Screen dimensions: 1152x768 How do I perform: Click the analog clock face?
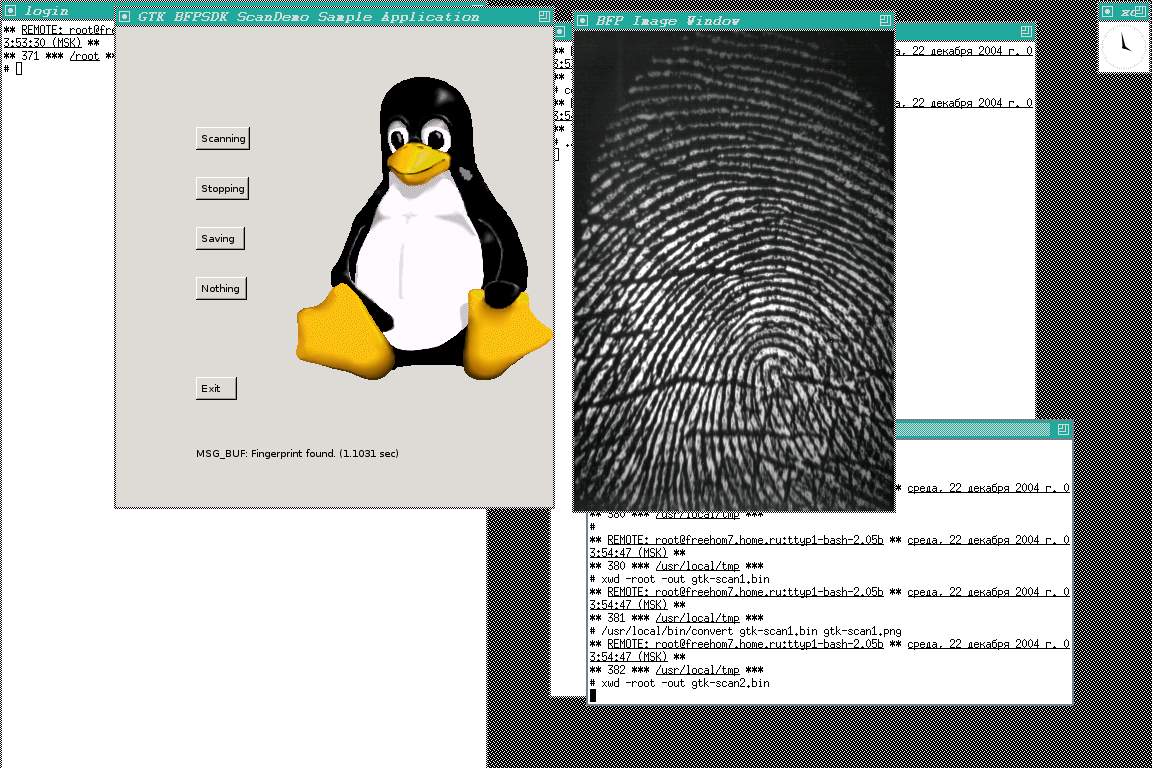(x=1124, y=45)
